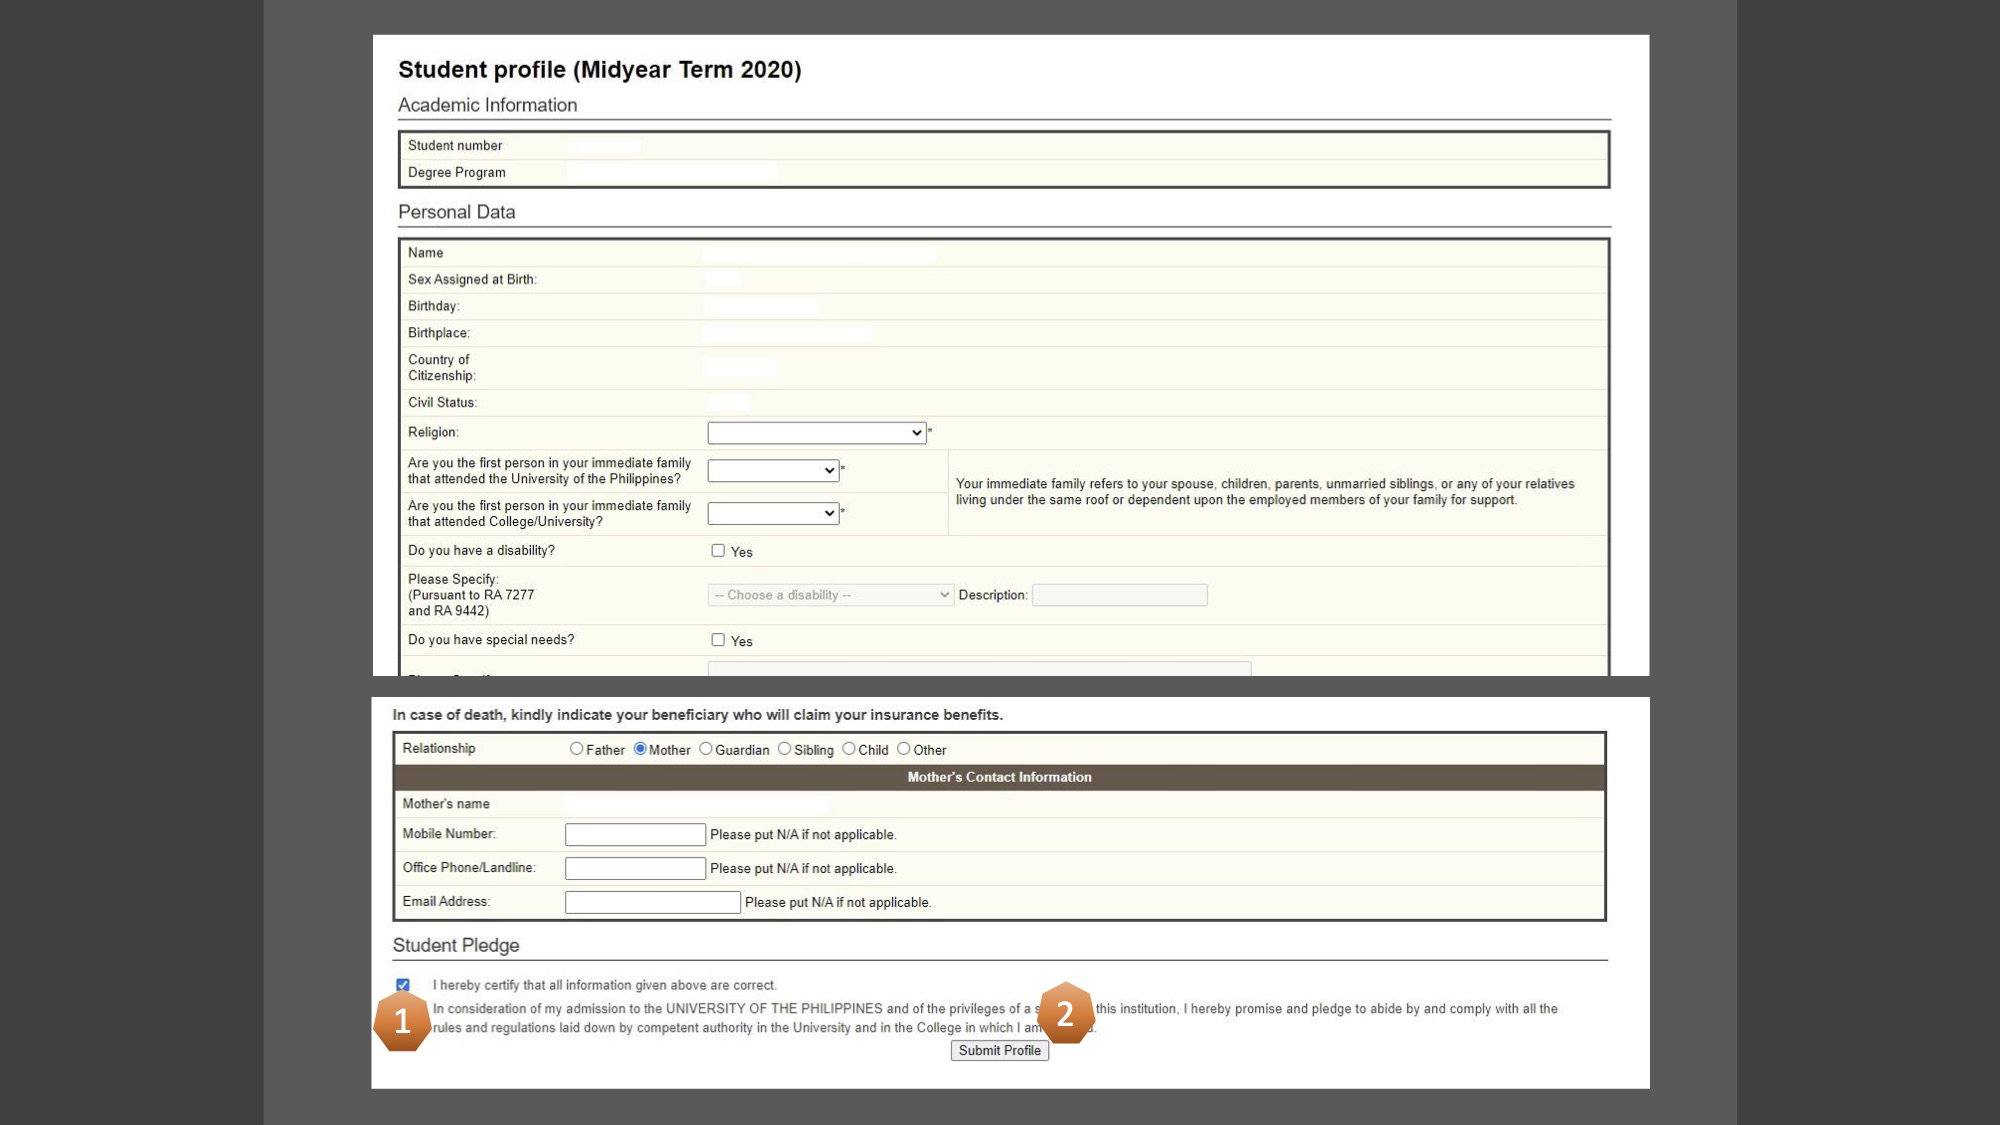Click the Birthplace label
Screen dimensions: 2000x1125
[x=438, y=333]
